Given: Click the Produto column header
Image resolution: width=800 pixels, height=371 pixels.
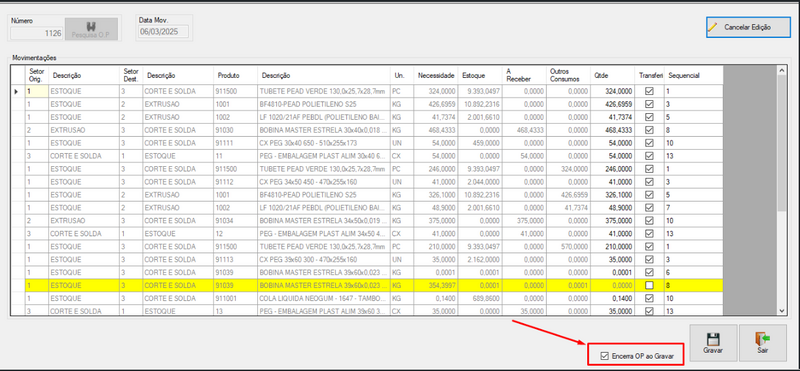Looking at the screenshot, I should (x=236, y=75).
